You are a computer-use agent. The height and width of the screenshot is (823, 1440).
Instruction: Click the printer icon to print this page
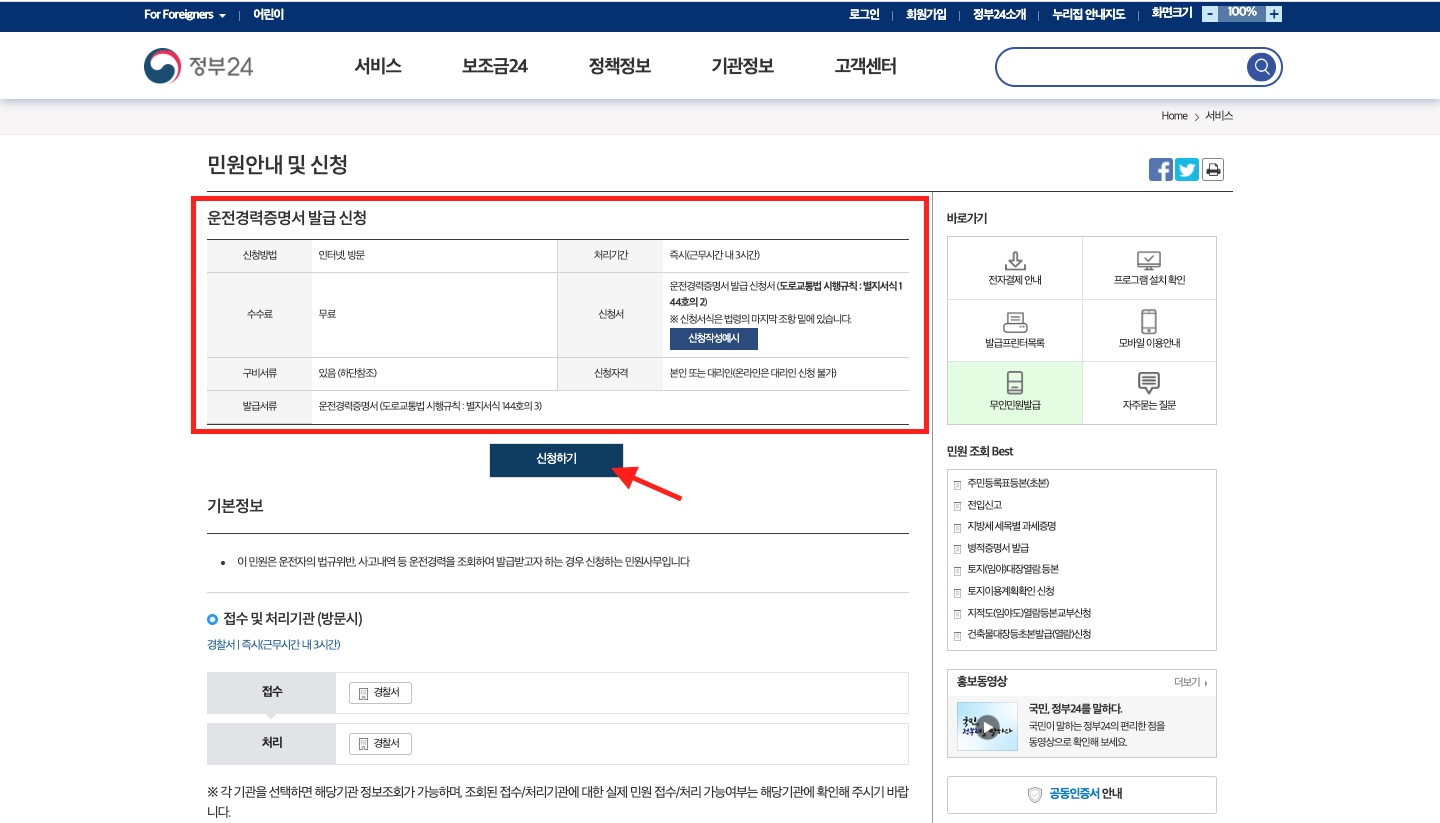tap(1212, 169)
